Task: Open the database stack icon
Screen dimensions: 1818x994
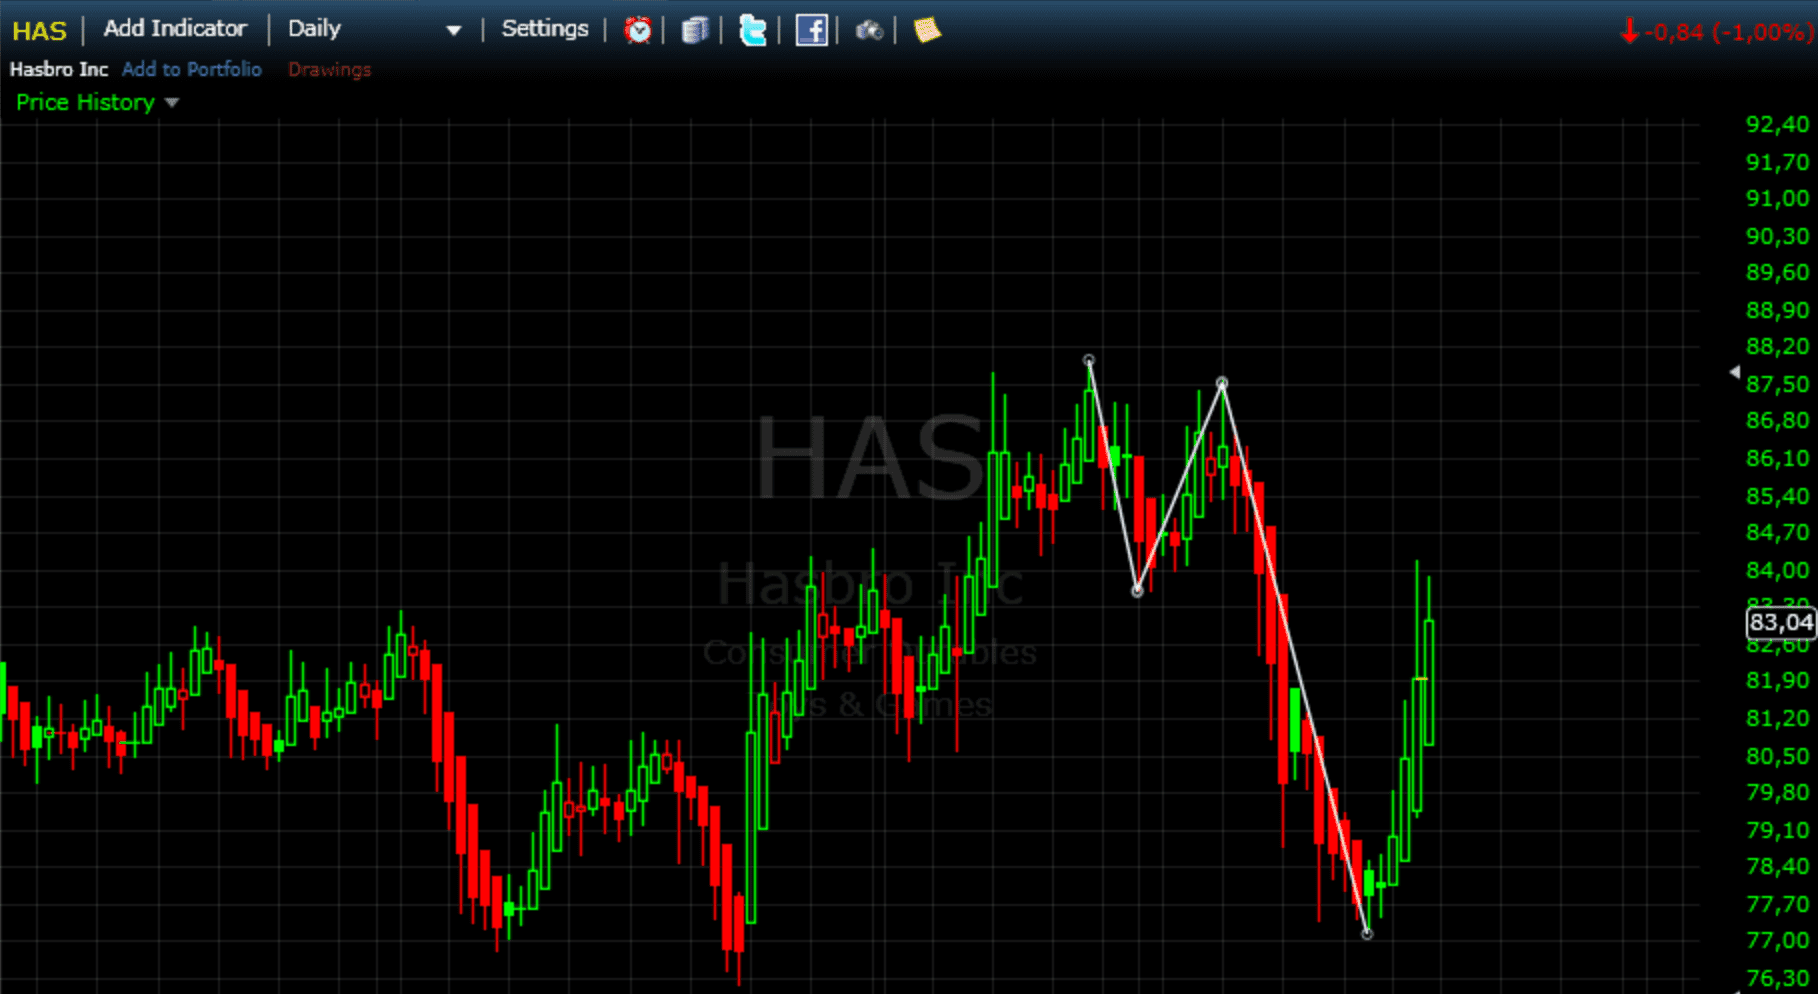Action: [x=694, y=31]
